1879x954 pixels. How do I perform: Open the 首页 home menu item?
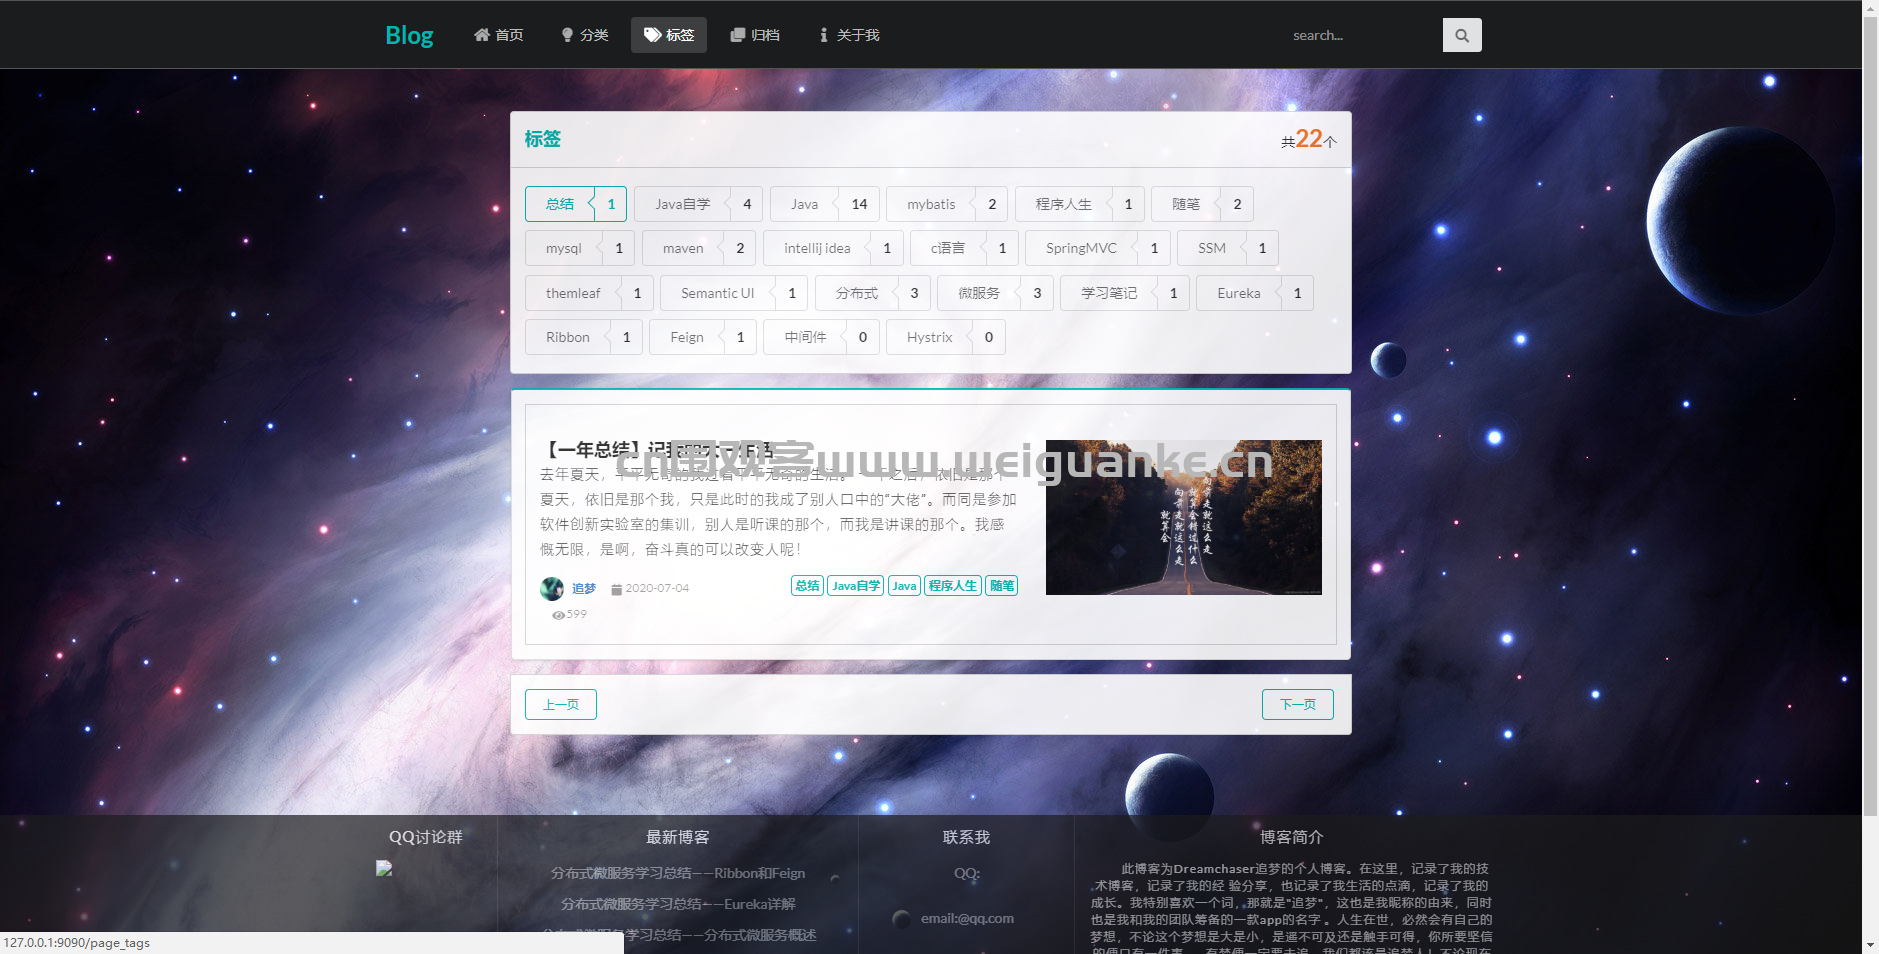498,35
